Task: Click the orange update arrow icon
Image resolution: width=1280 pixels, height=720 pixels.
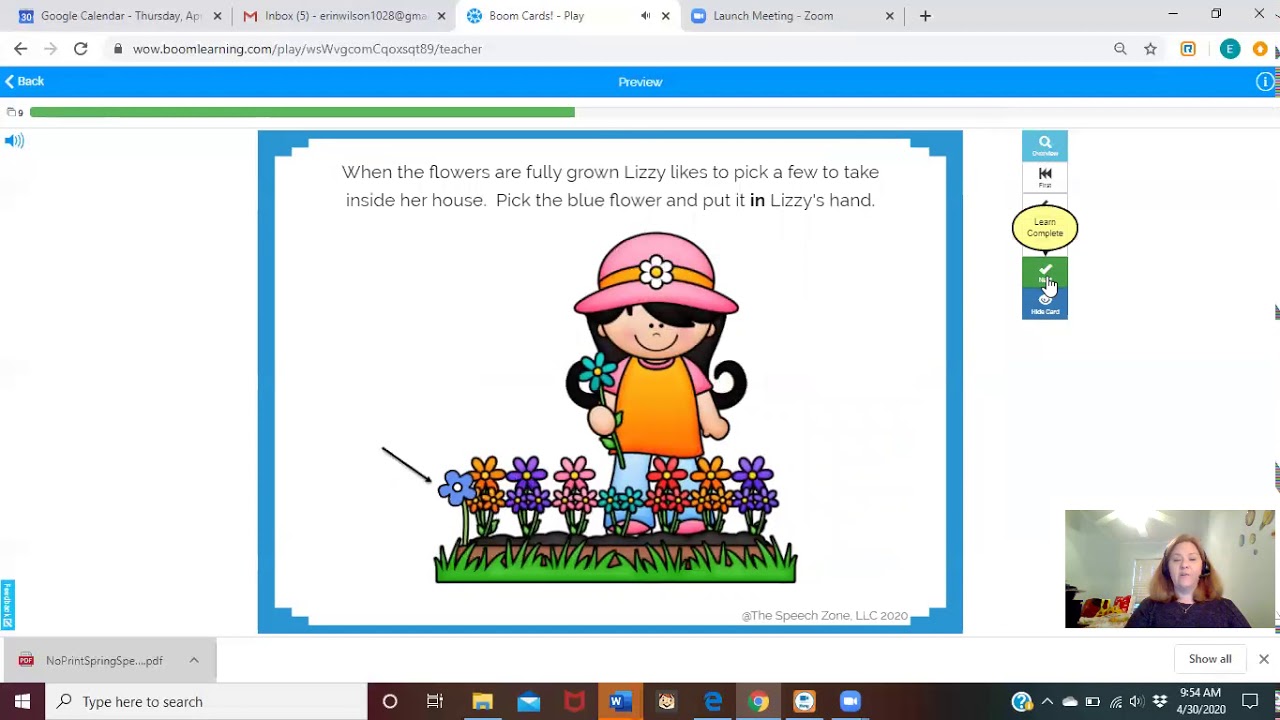Action: click(x=1260, y=49)
